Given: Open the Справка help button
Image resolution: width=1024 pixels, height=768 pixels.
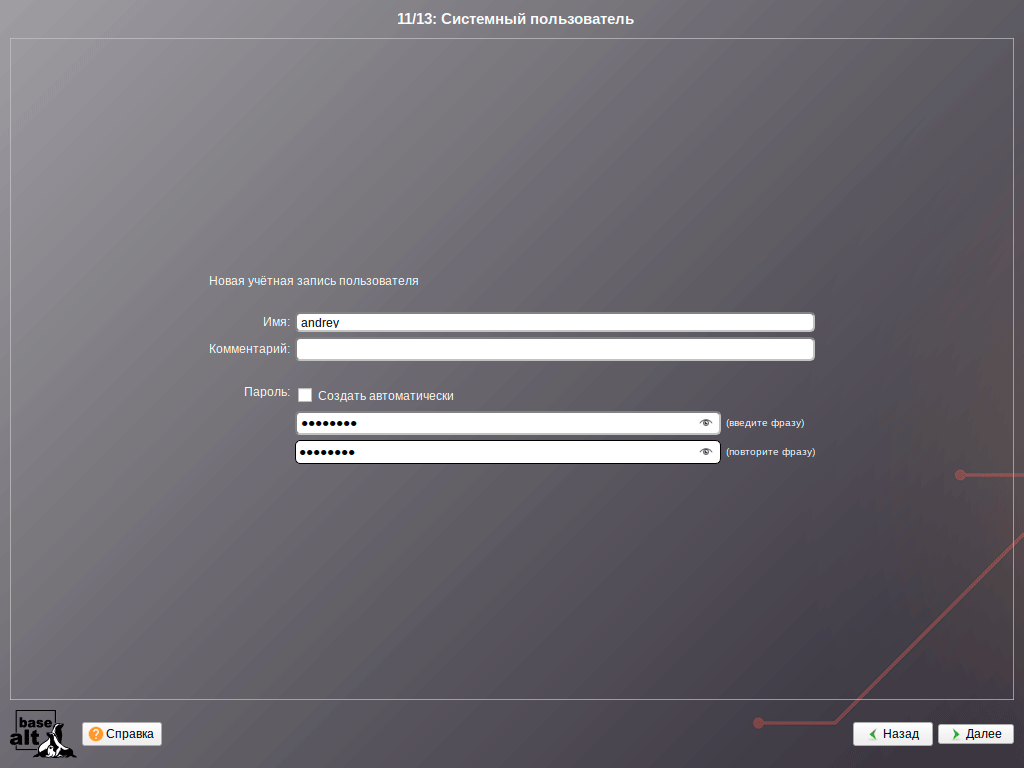Looking at the screenshot, I should tap(122, 734).
